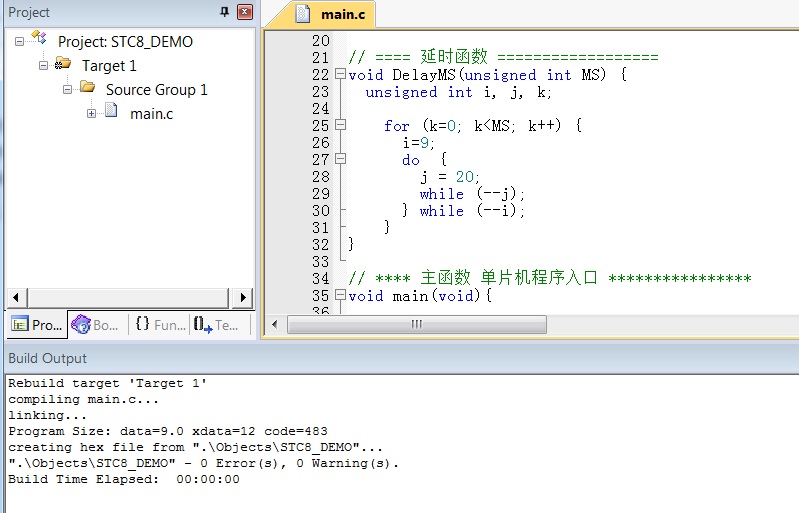The width and height of the screenshot is (799, 513).
Task: Switch to the Project (Pro...) tab
Action: pos(37,325)
